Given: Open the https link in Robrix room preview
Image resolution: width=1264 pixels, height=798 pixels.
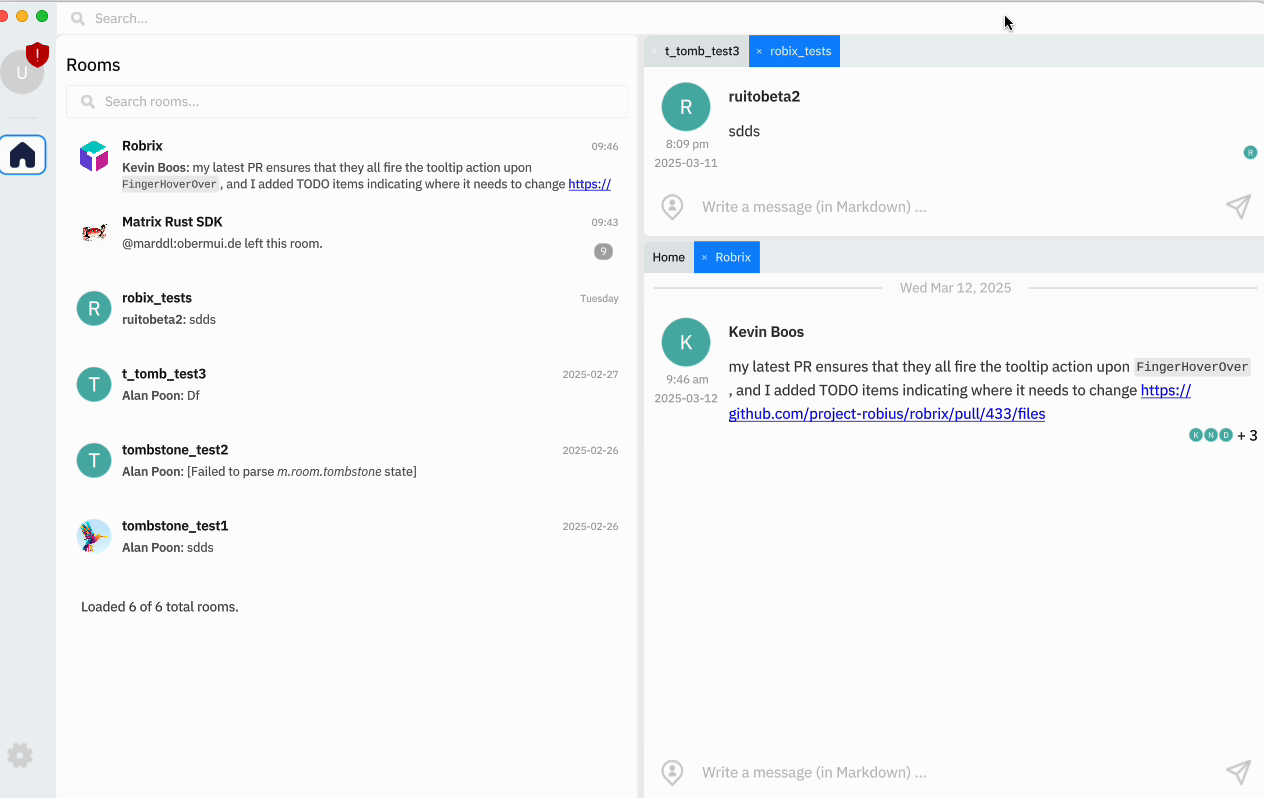Looking at the screenshot, I should tap(589, 184).
